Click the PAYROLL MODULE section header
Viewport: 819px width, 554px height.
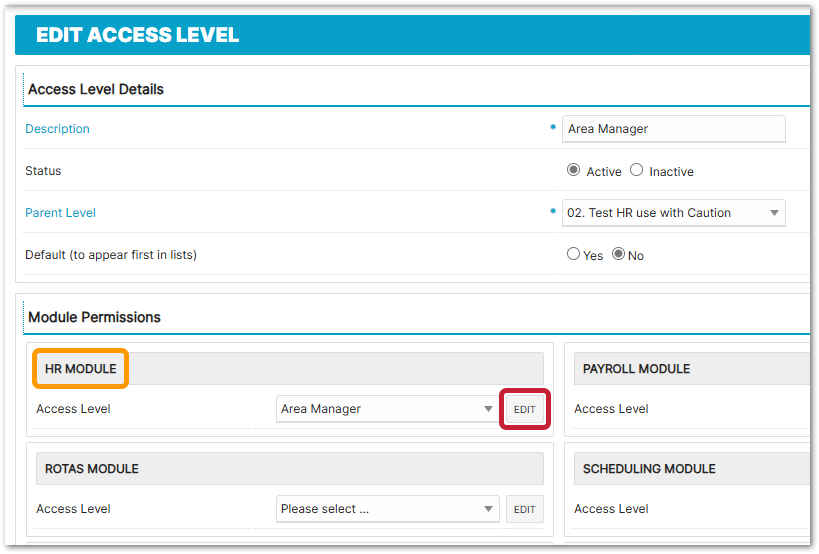[x=636, y=369]
